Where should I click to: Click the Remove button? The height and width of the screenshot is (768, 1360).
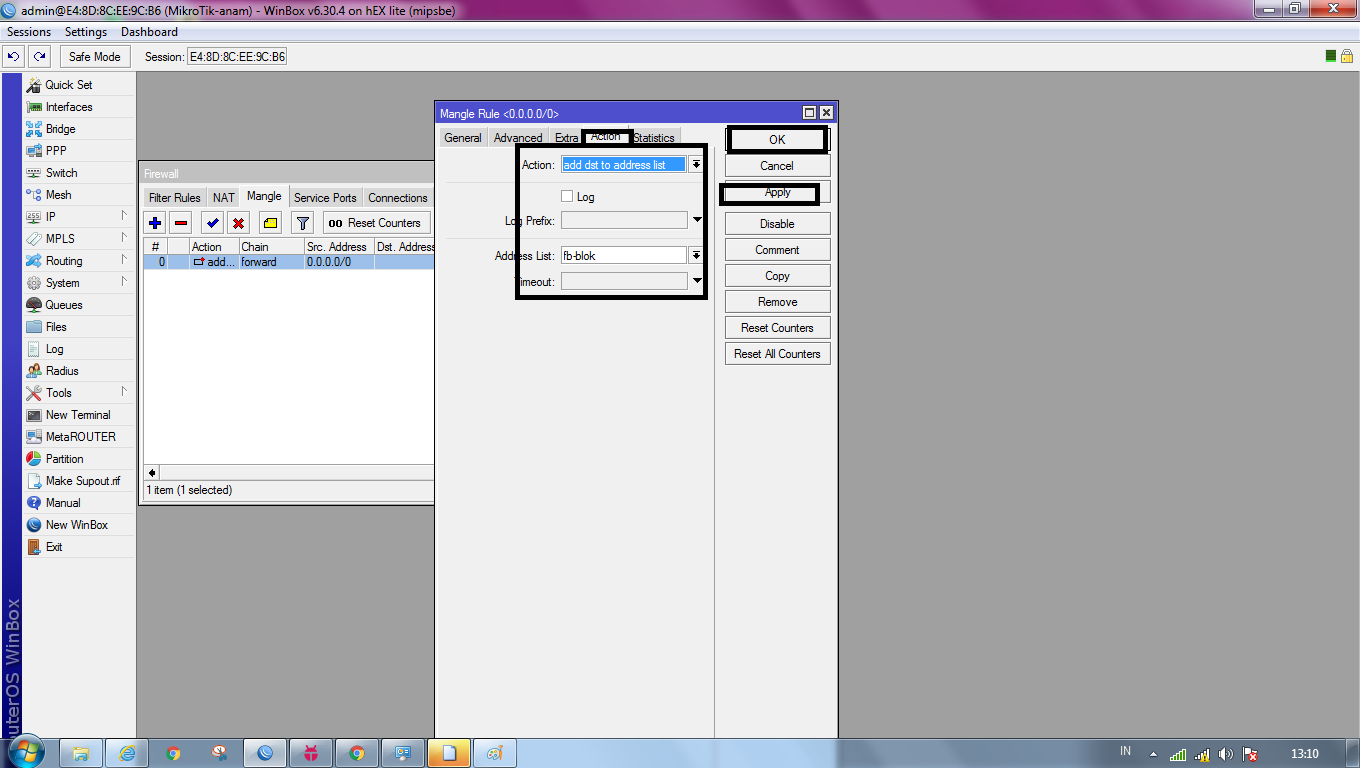tap(777, 302)
